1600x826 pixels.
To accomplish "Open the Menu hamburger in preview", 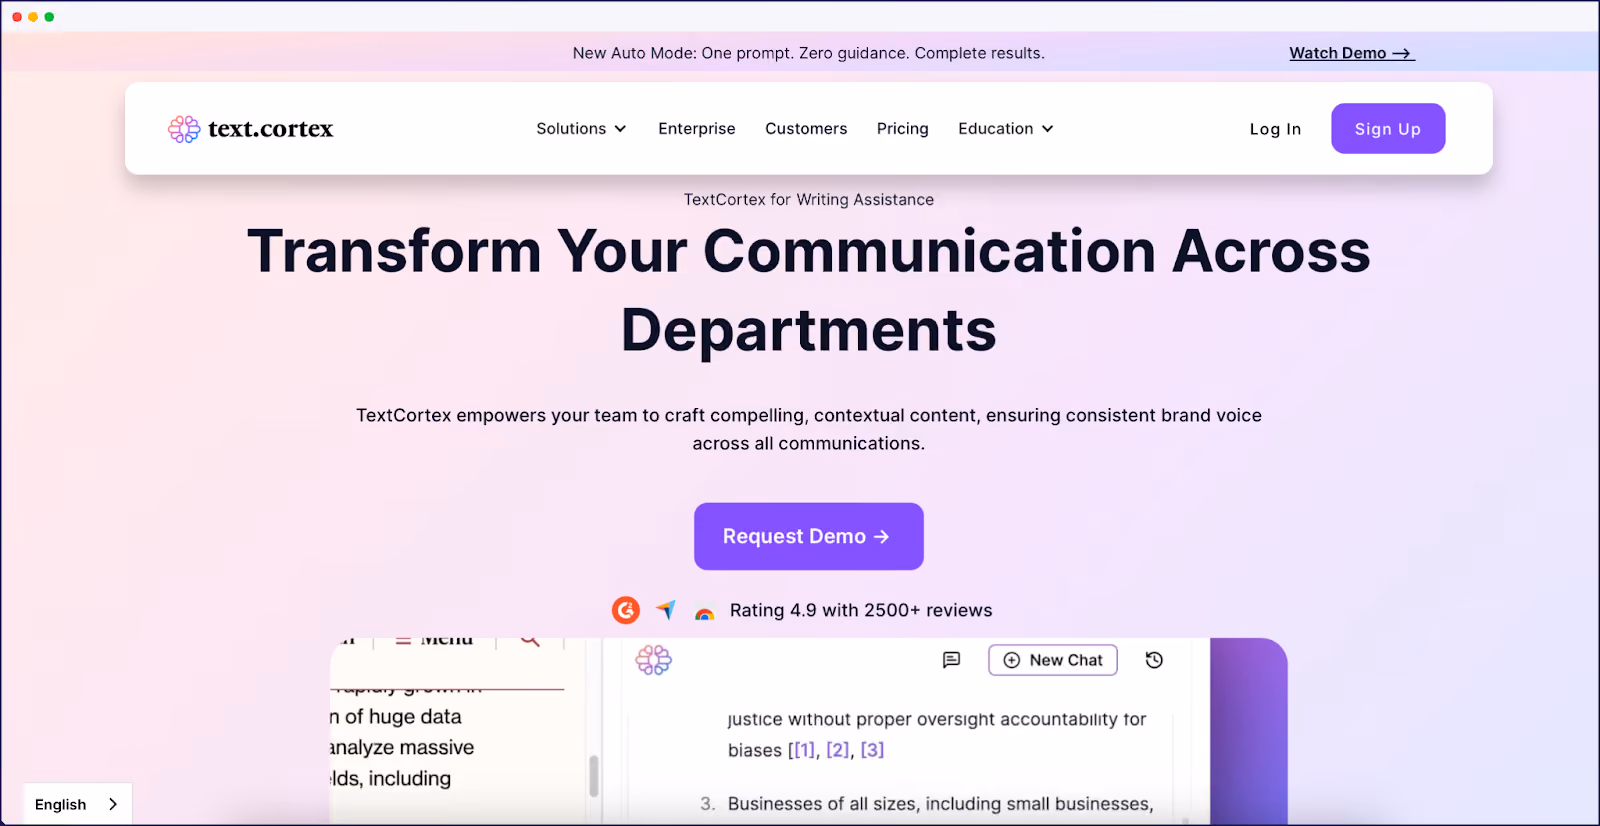I will pos(434,640).
